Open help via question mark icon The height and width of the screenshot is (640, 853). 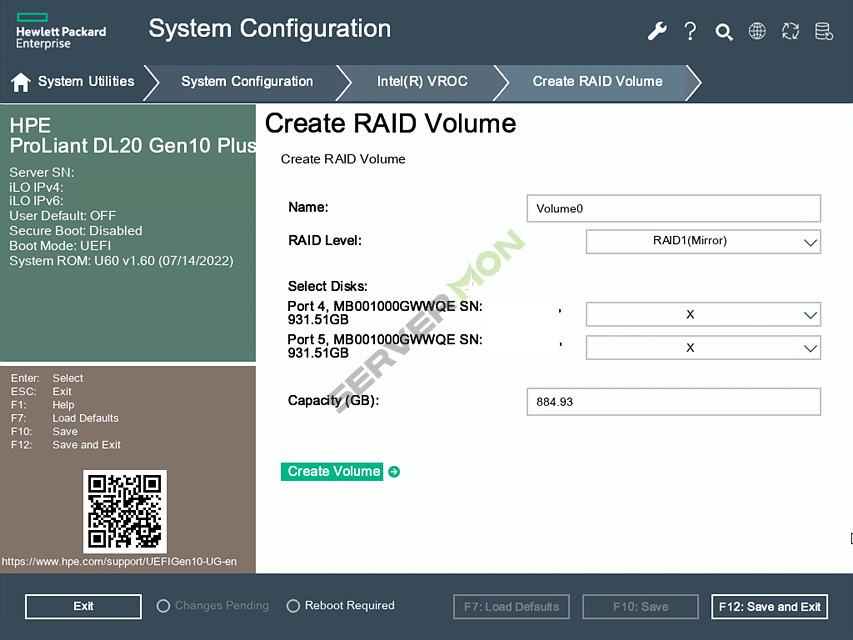(x=690, y=31)
